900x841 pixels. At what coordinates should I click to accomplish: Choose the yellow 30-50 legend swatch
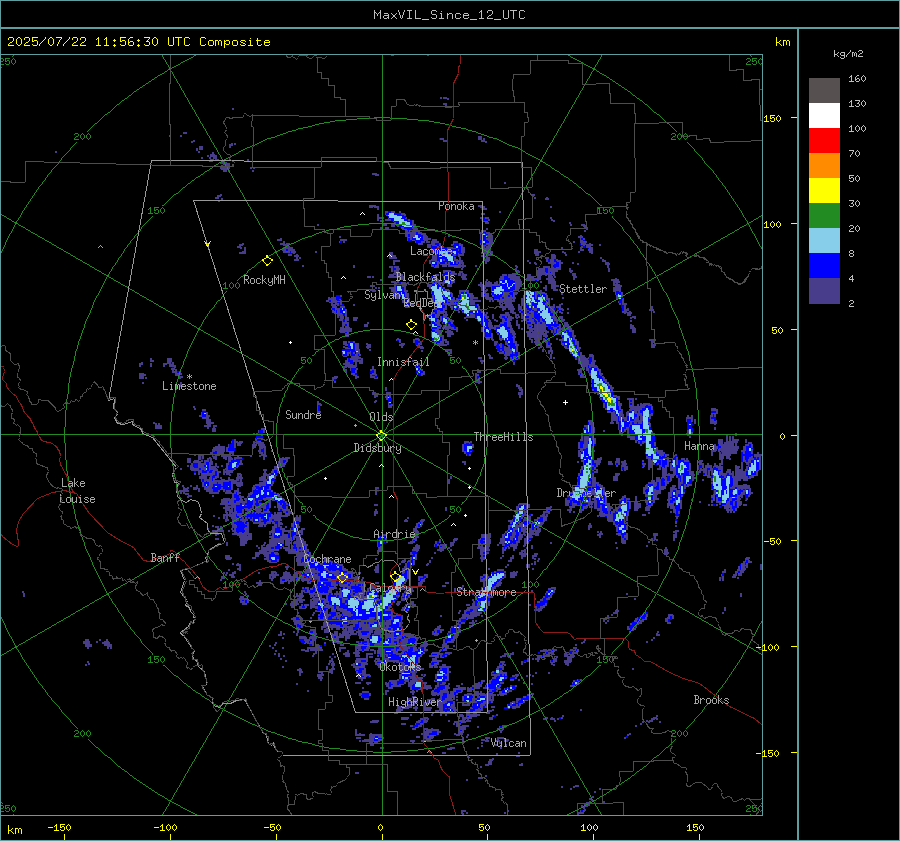(x=824, y=191)
